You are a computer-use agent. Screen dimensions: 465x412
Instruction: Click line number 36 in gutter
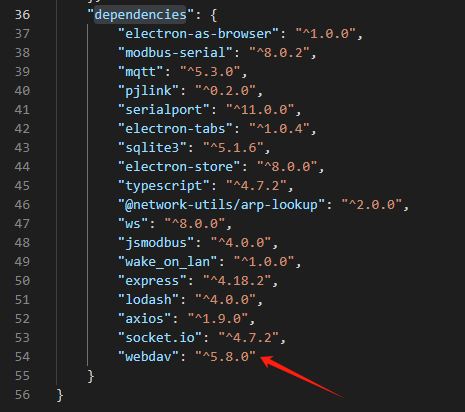[x=22, y=15]
